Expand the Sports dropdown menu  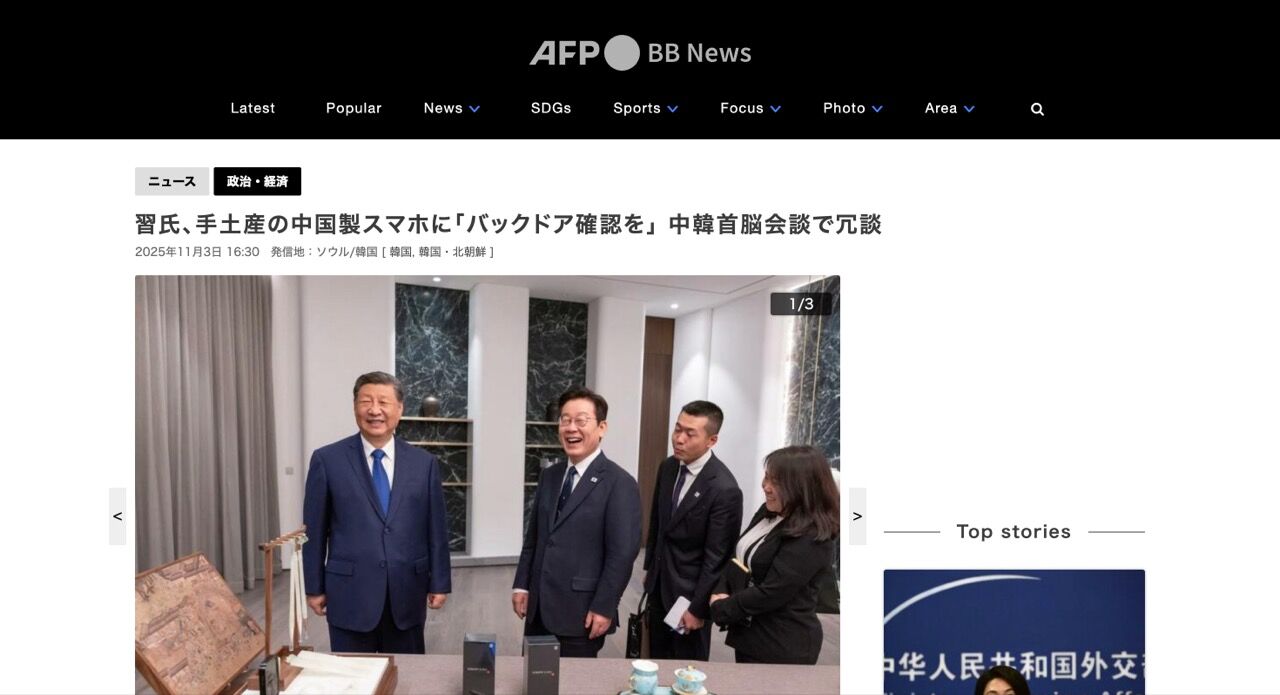pyautogui.click(x=645, y=108)
